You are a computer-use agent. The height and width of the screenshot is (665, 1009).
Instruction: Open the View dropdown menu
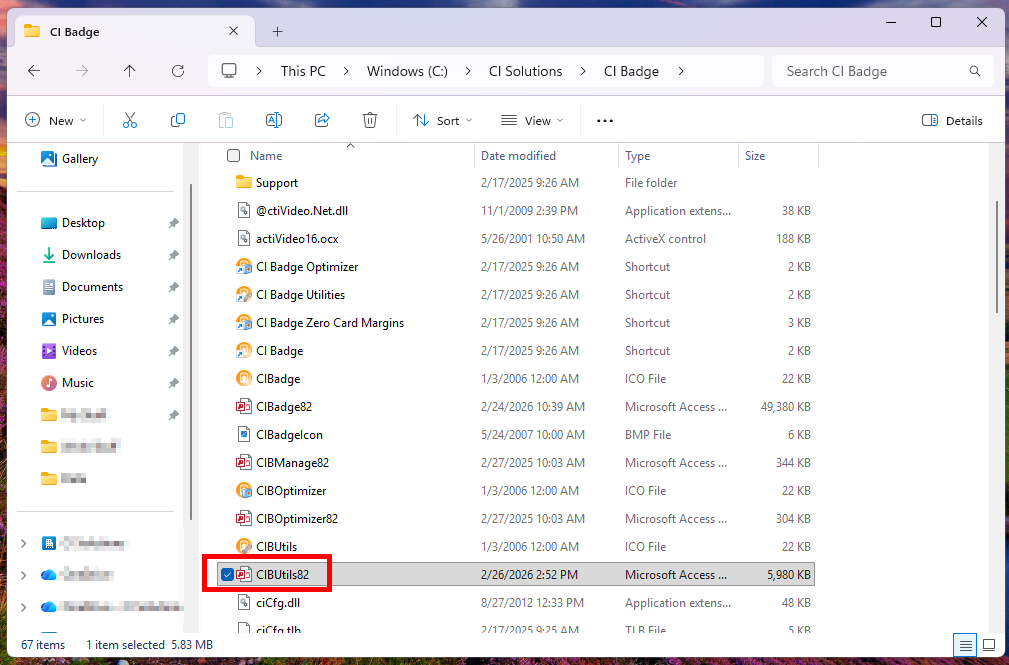(532, 120)
